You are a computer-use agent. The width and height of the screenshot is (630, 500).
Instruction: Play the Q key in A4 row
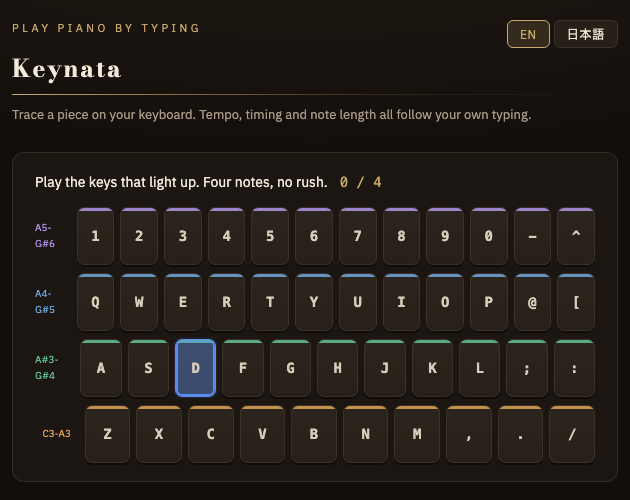[95, 302]
